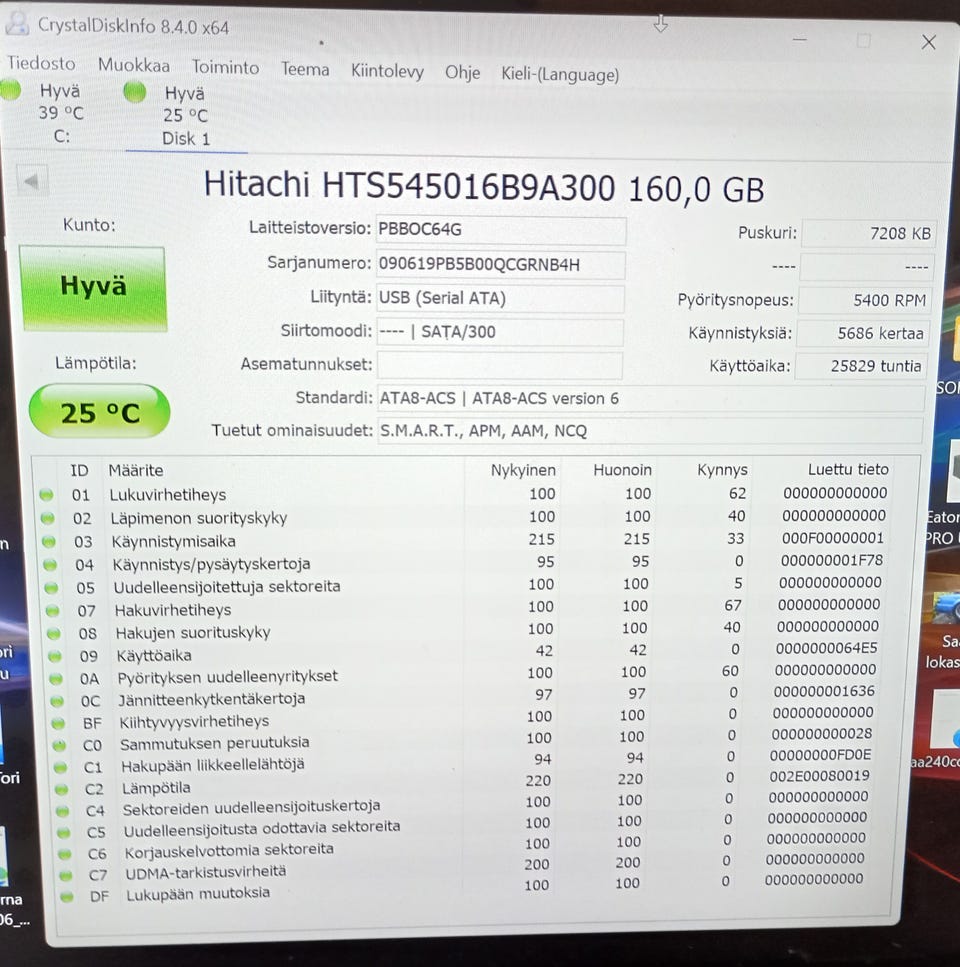Click the status dot for DF Lukupään muutoksia
This screenshot has height=967, width=960.
(67, 897)
